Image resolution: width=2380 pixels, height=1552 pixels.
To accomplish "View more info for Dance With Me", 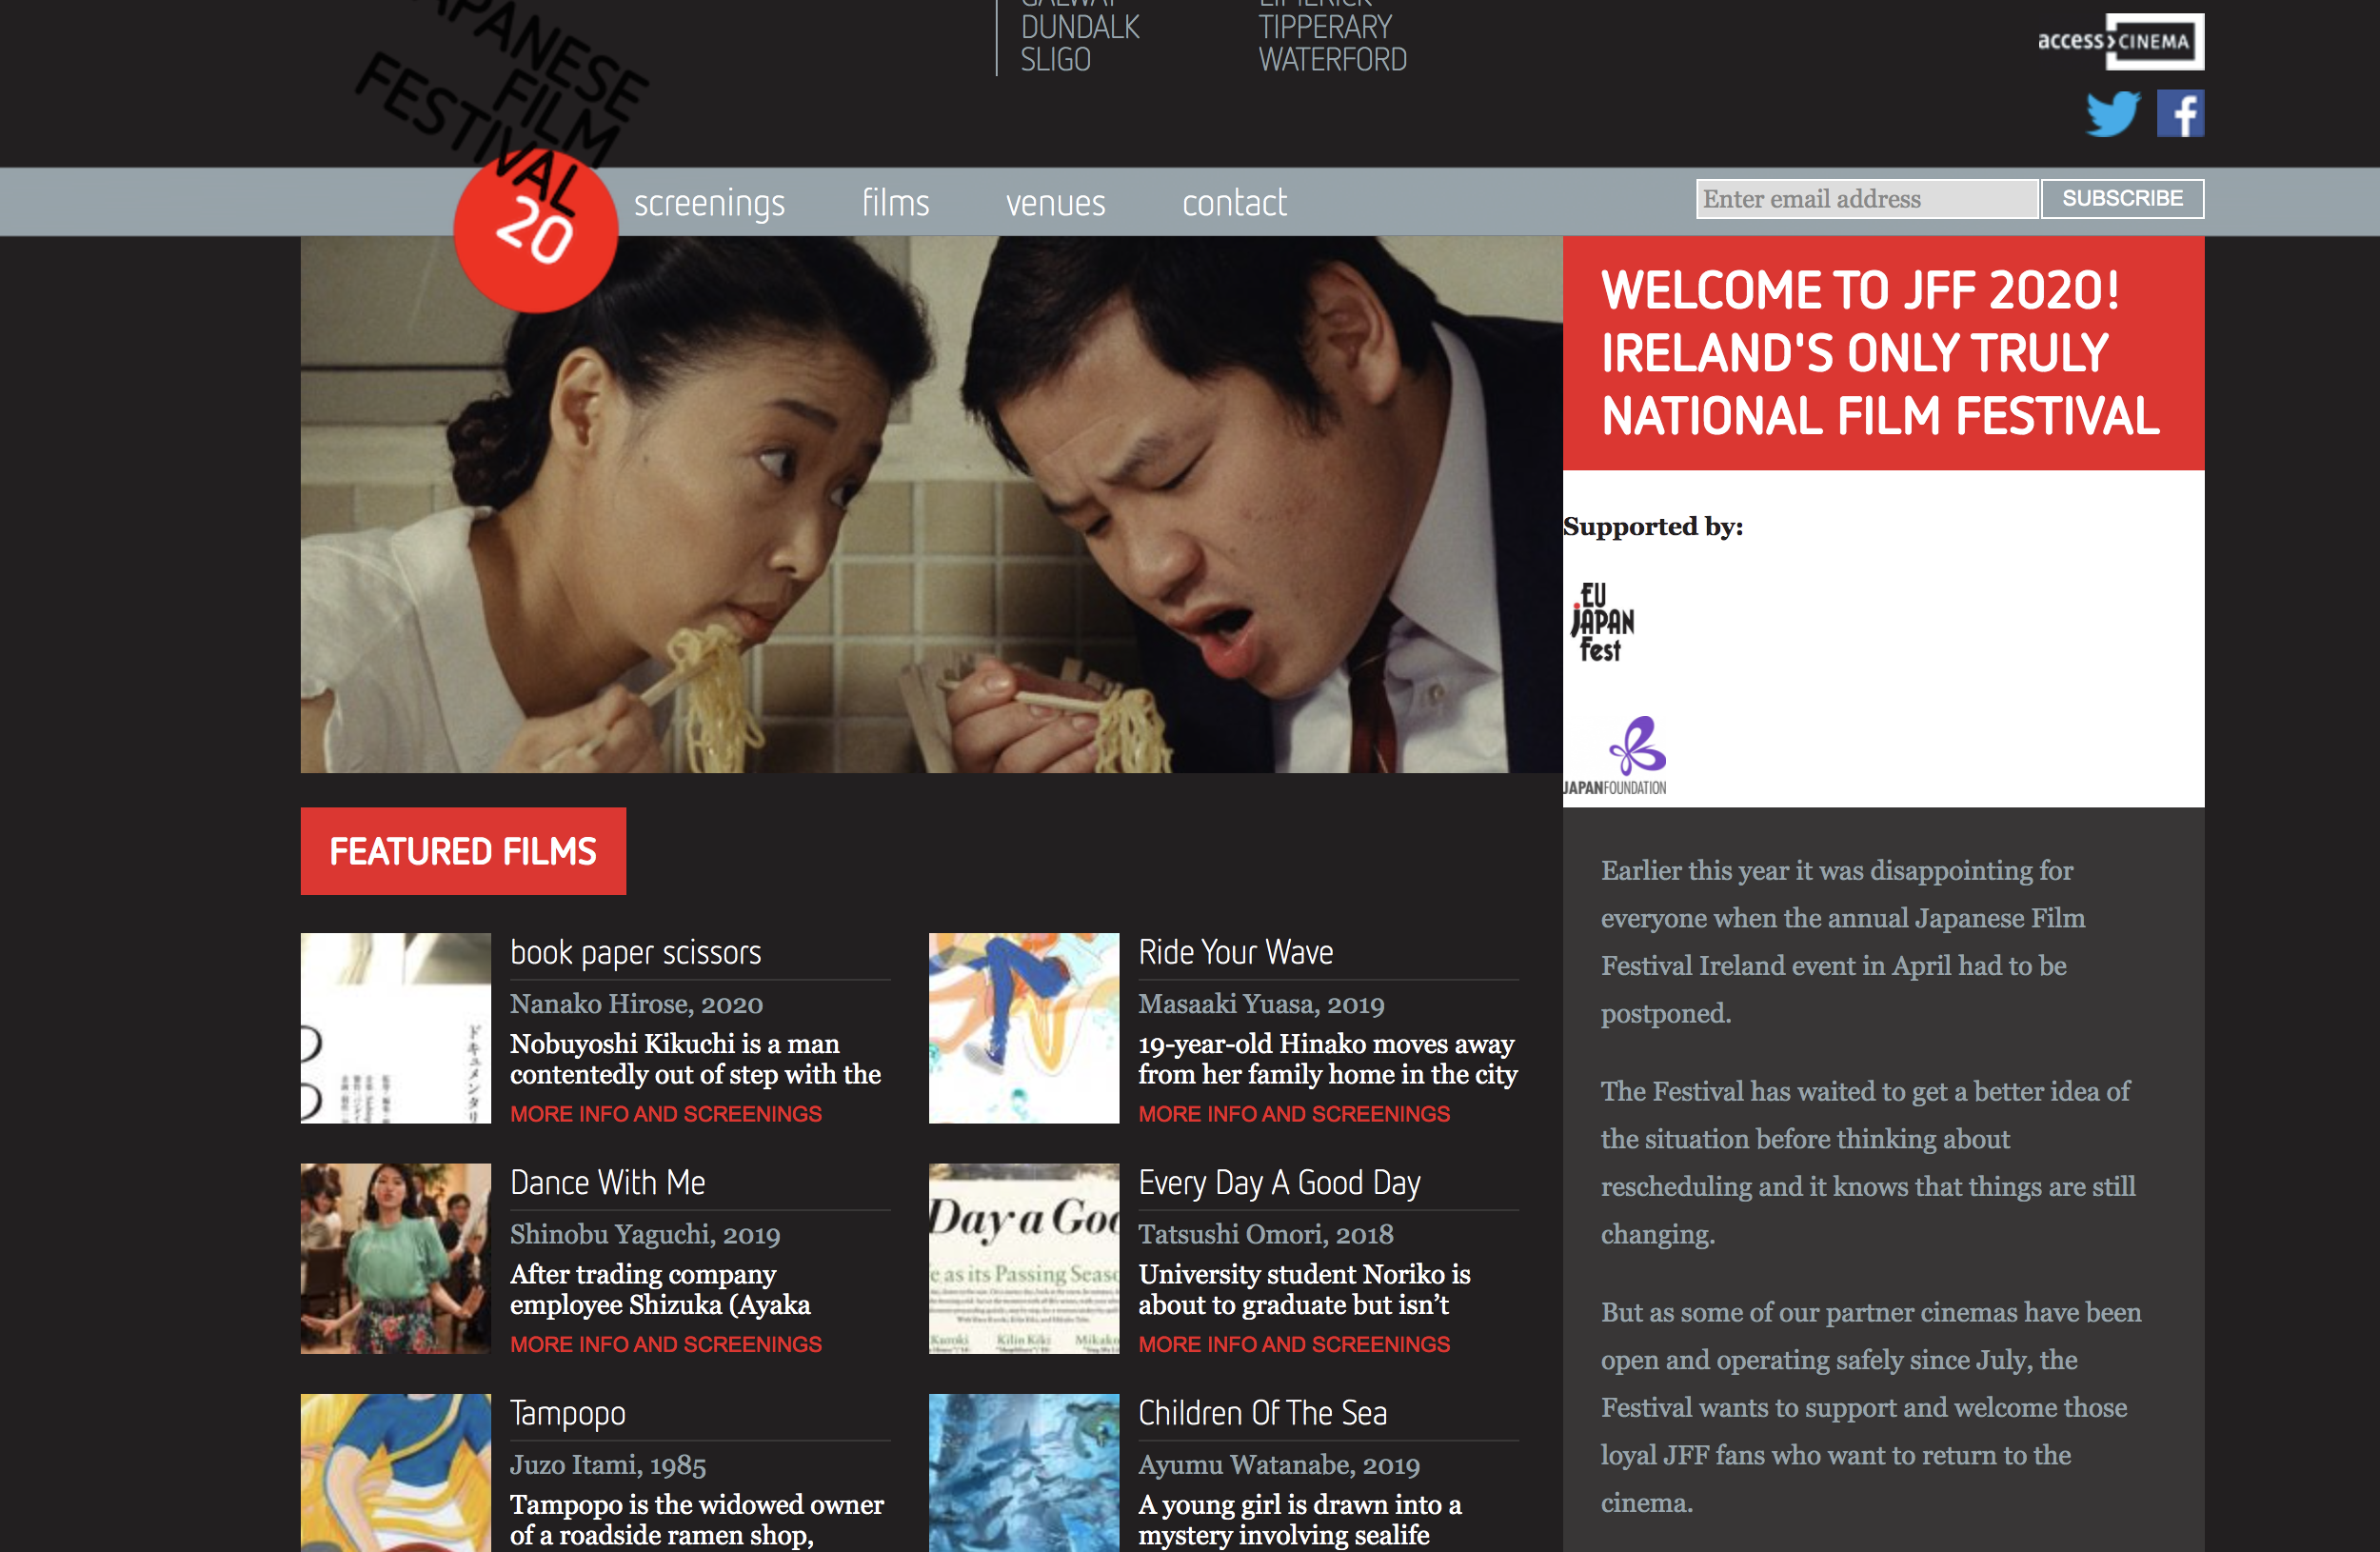I will pyautogui.click(x=666, y=1344).
